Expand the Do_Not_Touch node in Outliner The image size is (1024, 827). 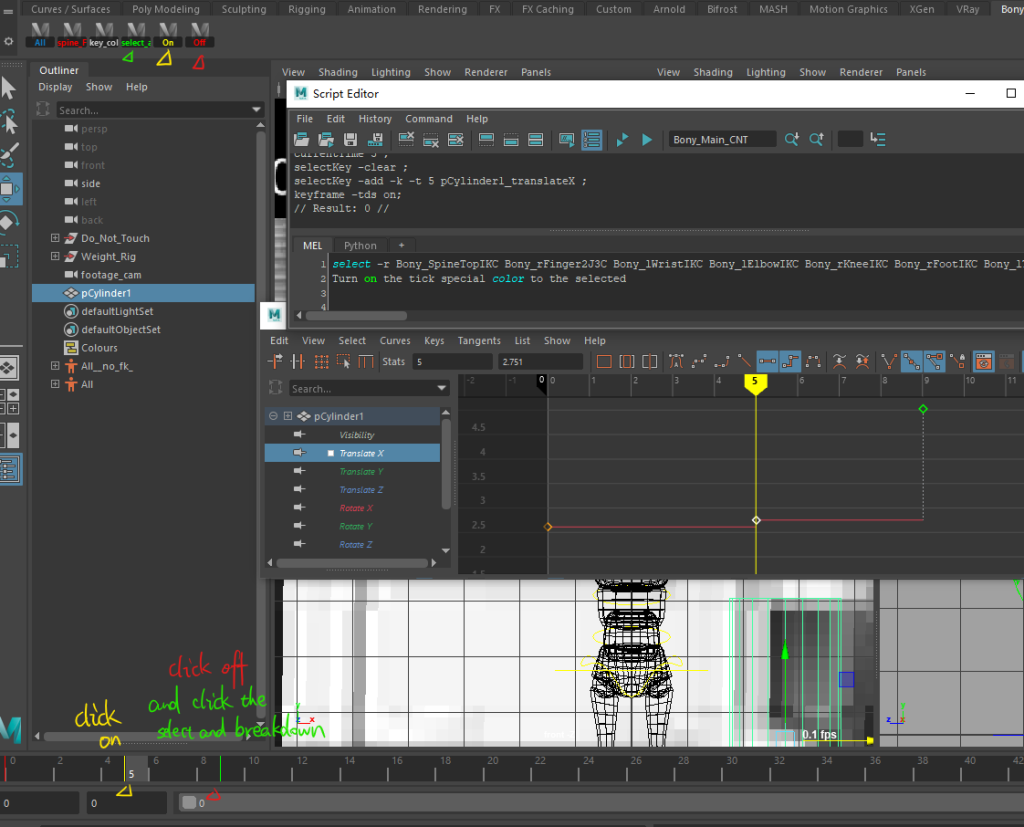pyautogui.click(x=55, y=238)
